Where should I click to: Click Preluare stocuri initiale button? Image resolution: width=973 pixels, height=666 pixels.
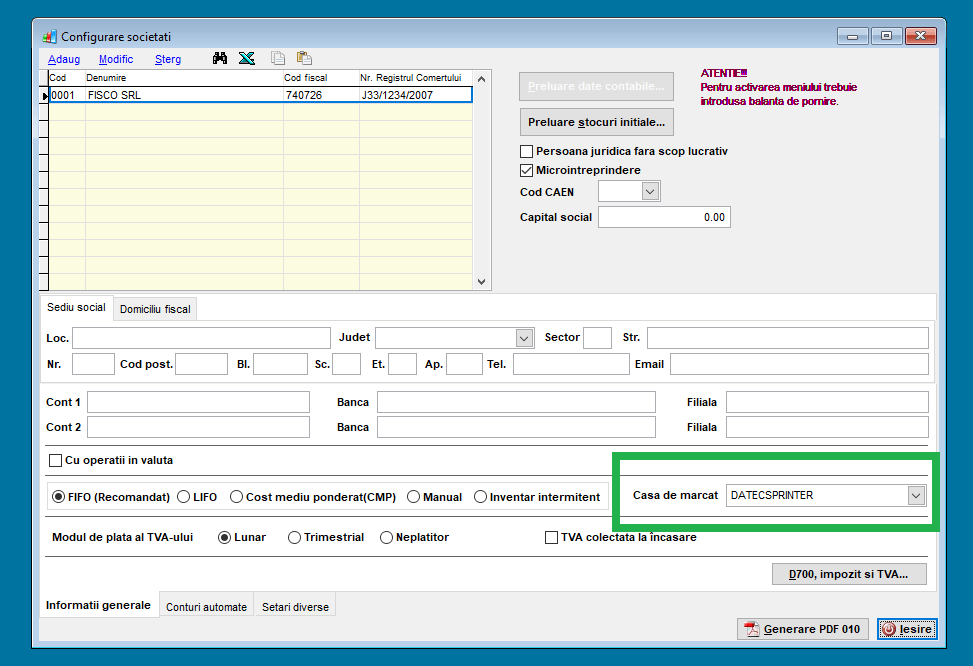[x=596, y=122]
